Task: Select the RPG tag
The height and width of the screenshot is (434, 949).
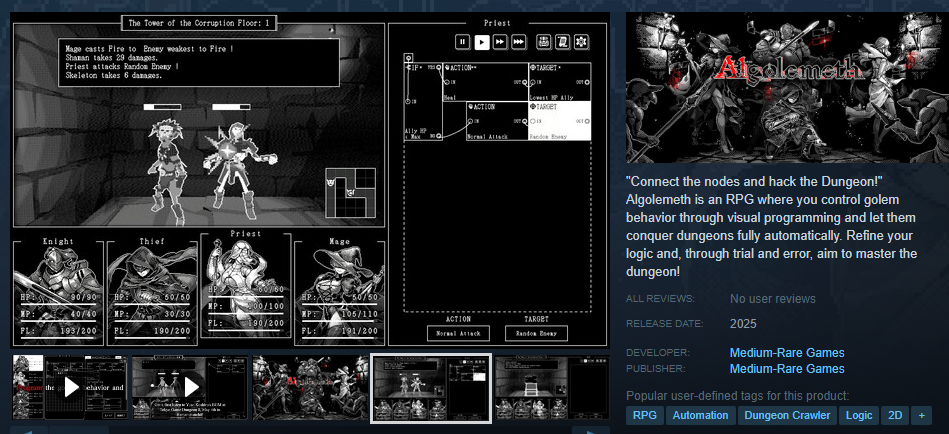Action: click(x=644, y=415)
